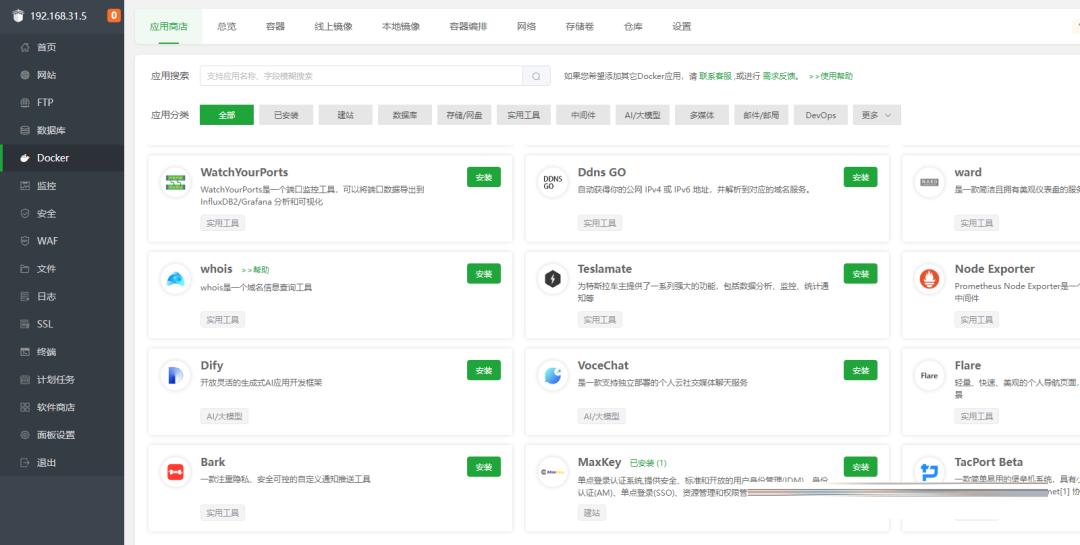Filter apps by AI/大模型 category button
This screenshot has width=1080, height=545.
tap(642, 115)
